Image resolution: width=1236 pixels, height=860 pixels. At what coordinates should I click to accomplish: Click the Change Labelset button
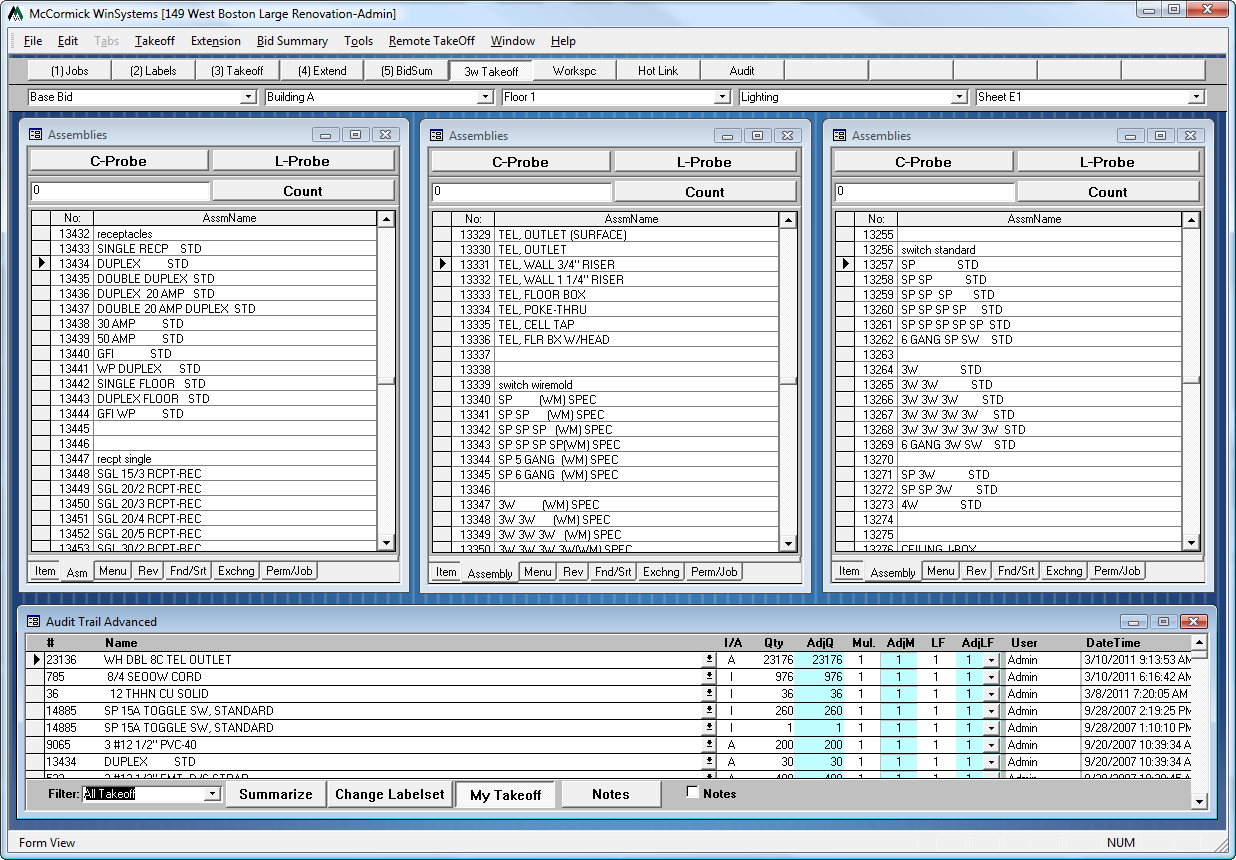[388, 793]
